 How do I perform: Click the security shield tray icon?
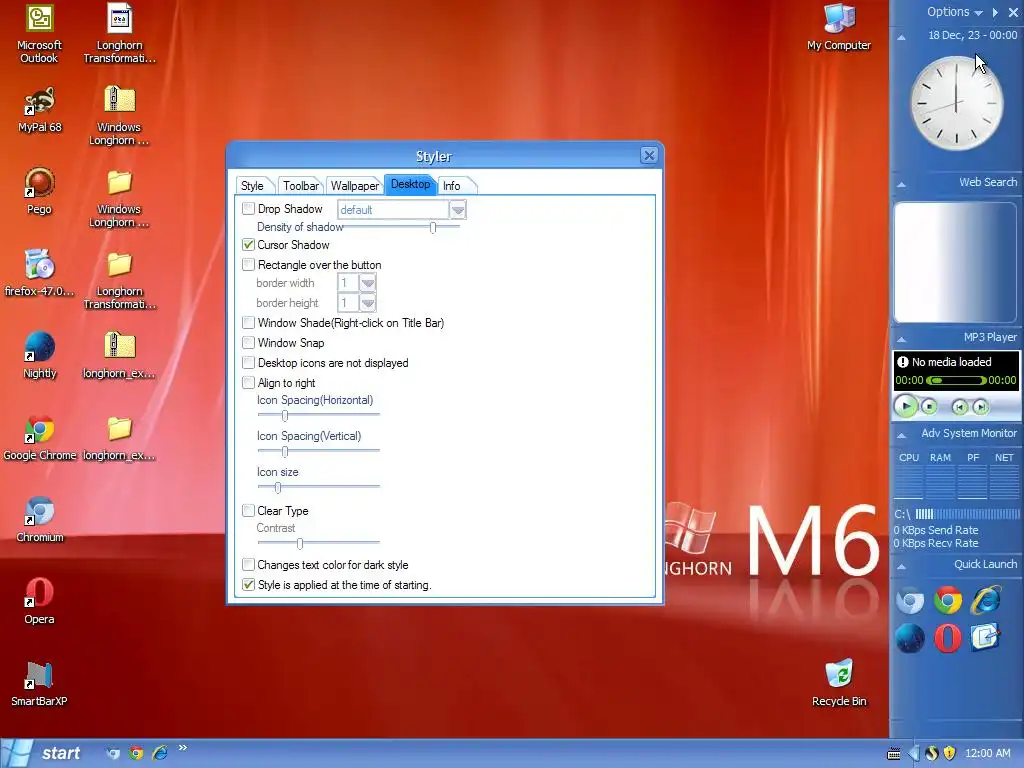[950, 753]
